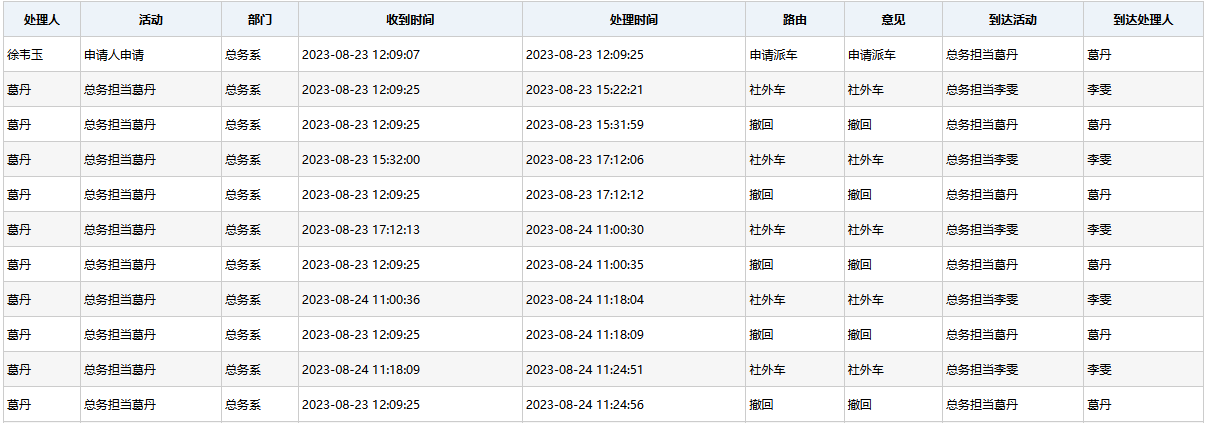
Task: Click the 意见 column header
Action: (x=893, y=19)
